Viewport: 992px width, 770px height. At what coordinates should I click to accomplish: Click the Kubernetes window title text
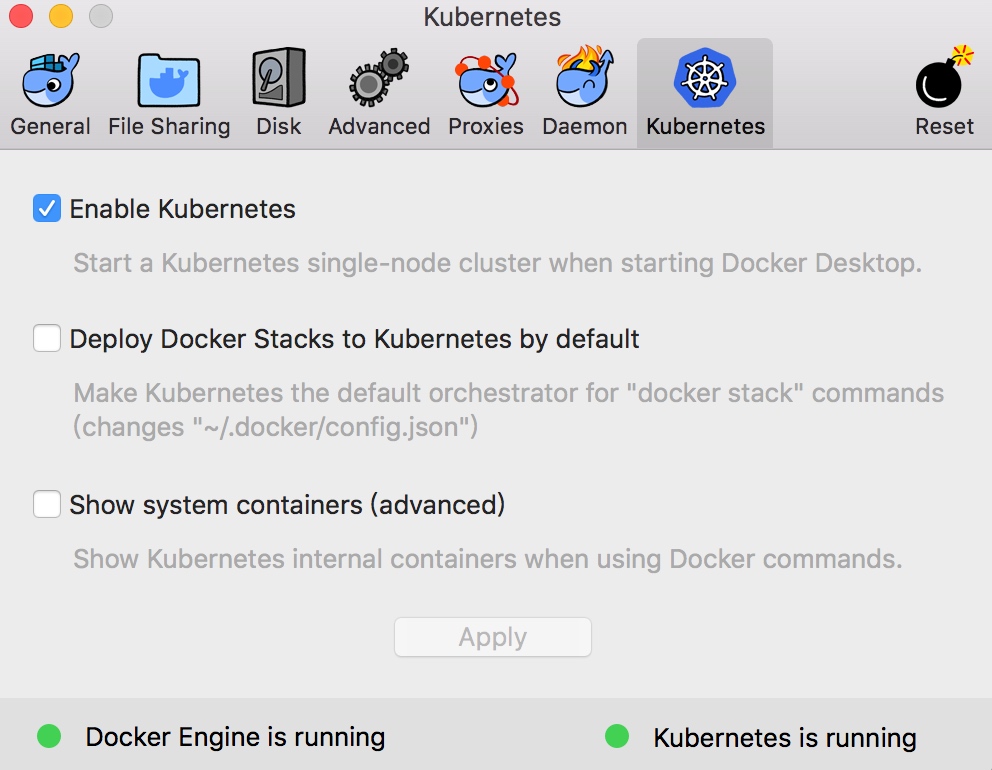tap(492, 18)
